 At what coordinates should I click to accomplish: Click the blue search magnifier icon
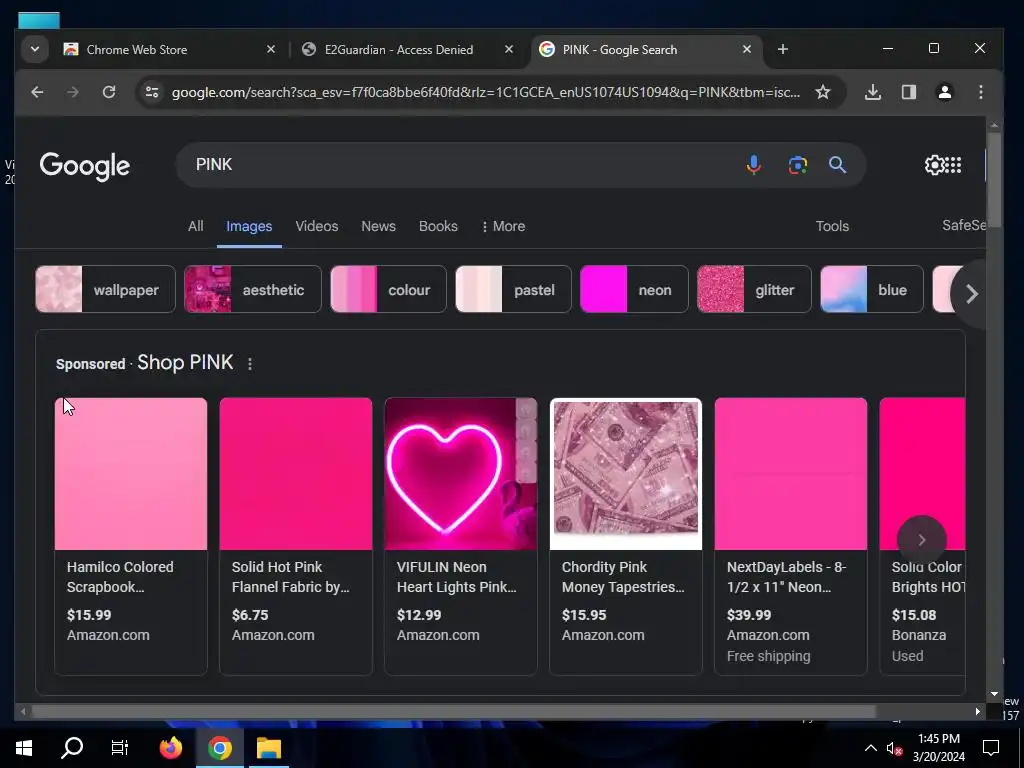click(x=837, y=165)
